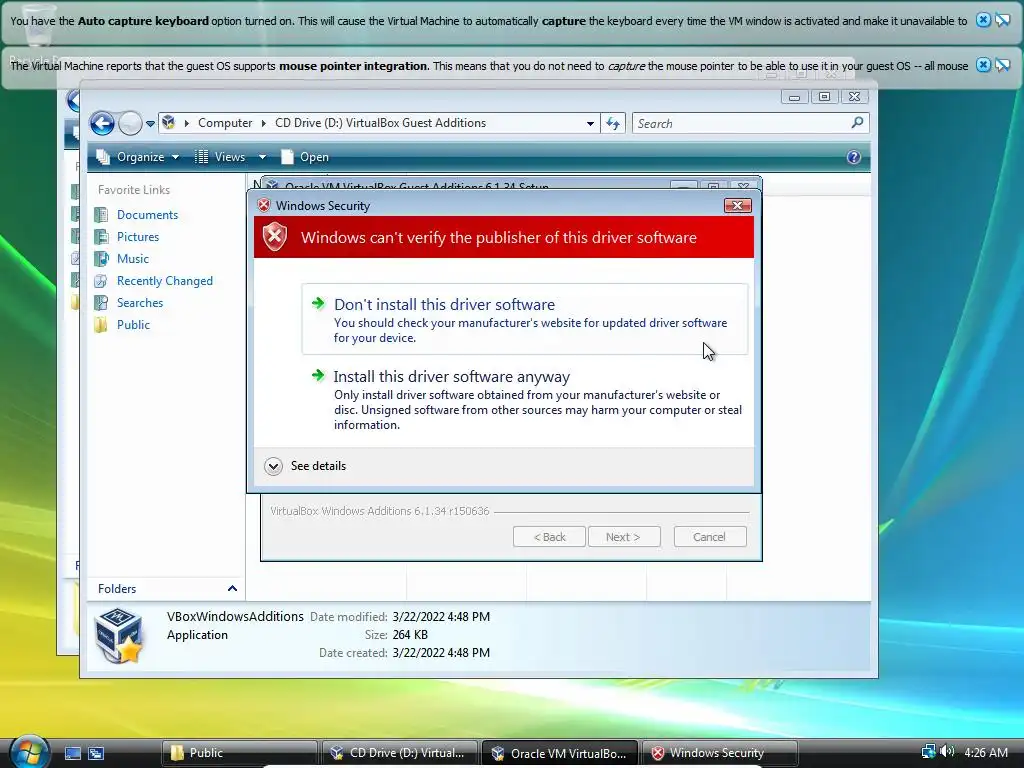Click Switch between windows quick launch icon
The height and width of the screenshot is (768, 1024).
96,754
